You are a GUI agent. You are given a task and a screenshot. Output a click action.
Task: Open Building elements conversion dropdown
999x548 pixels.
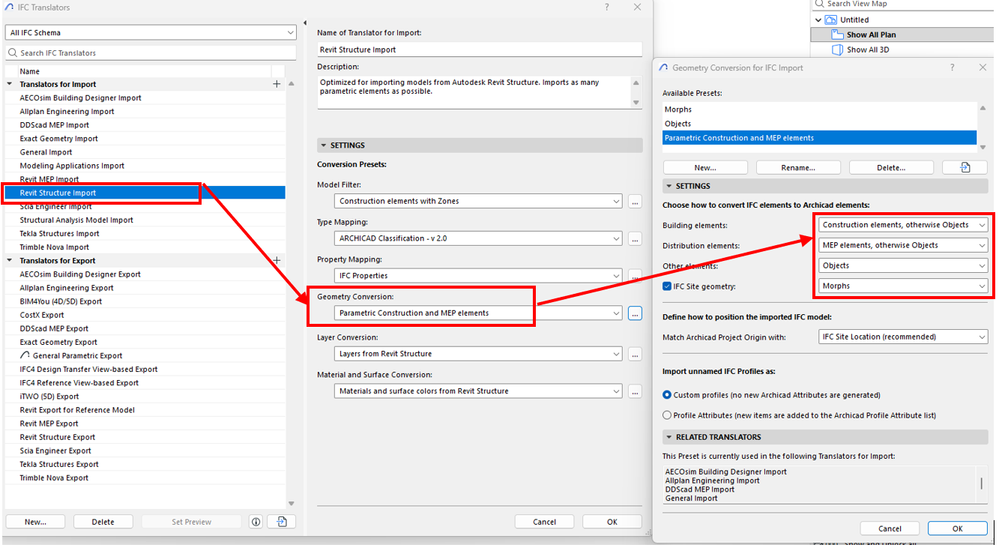click(x=903, y=225)
